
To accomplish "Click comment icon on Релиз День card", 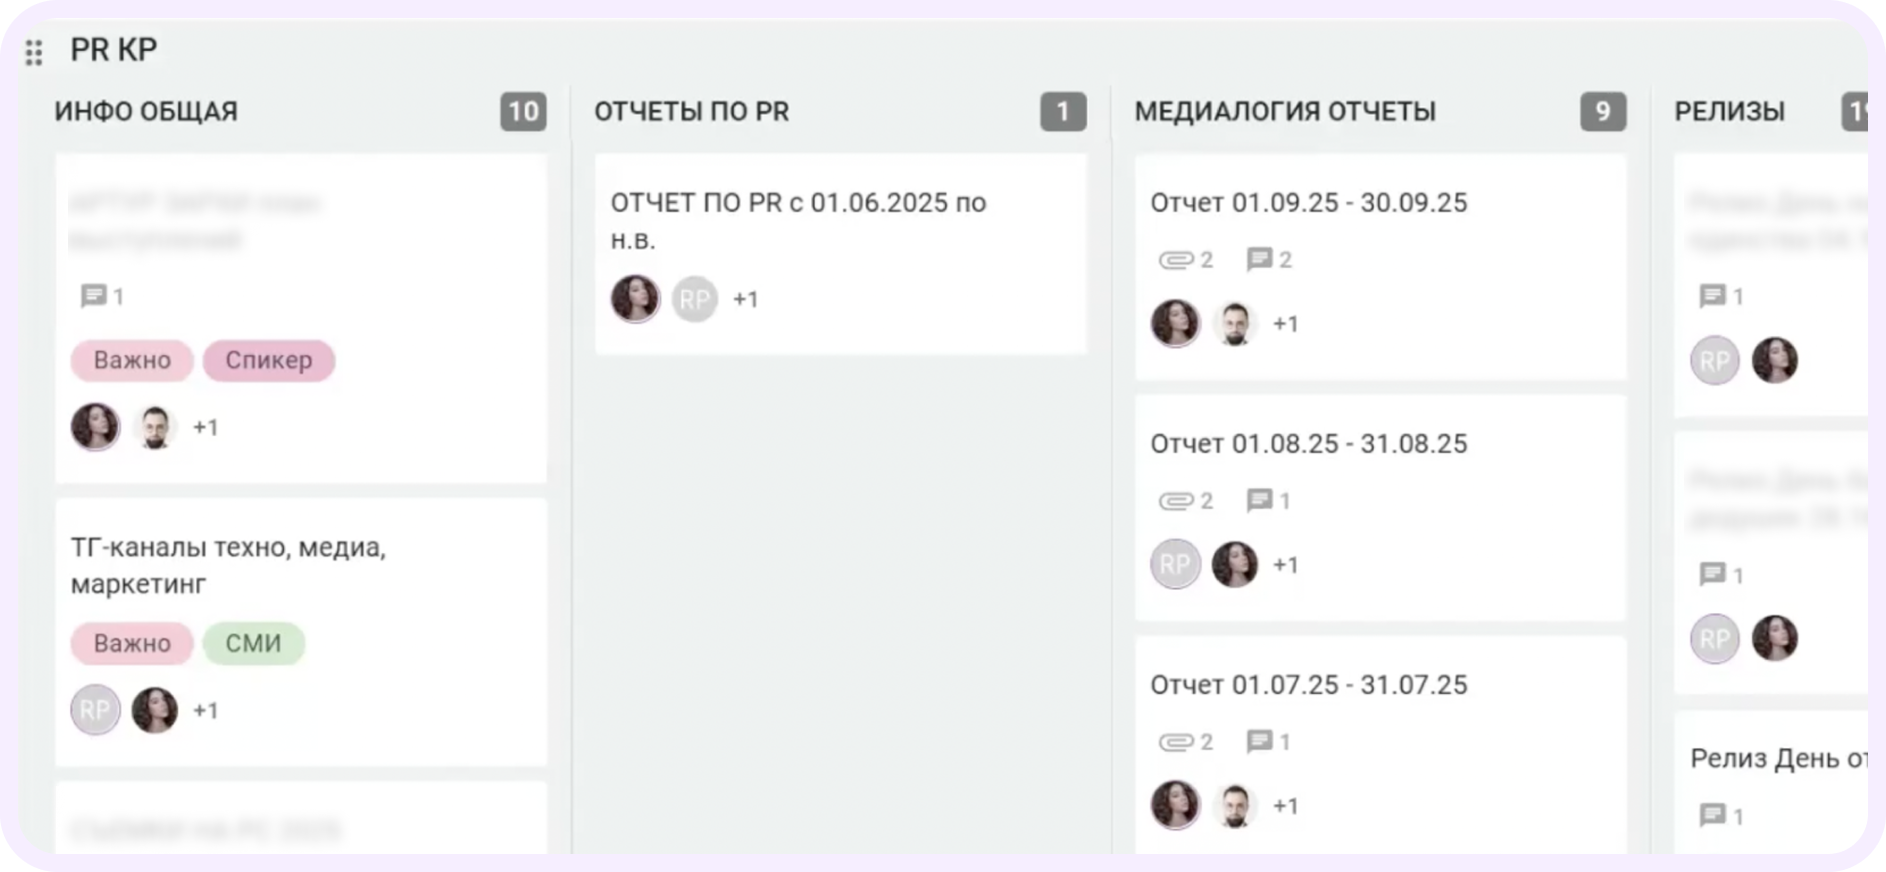I will tap(1712, 816).
